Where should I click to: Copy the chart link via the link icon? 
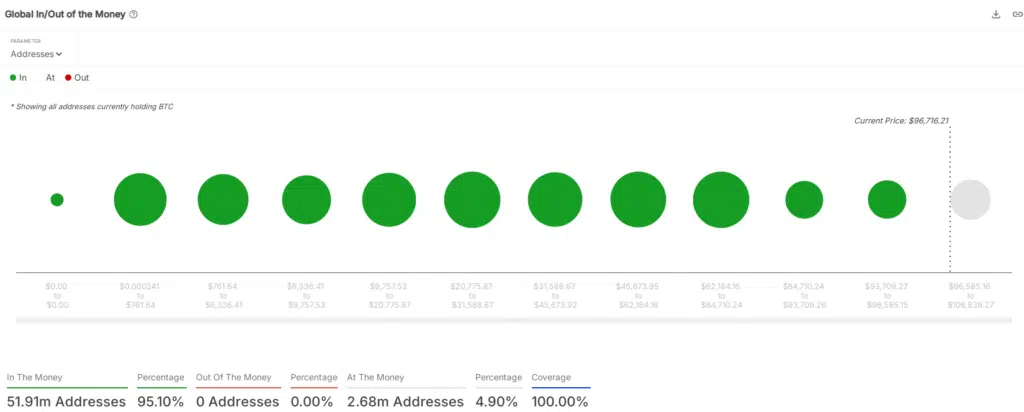[x=1017, y=14]
